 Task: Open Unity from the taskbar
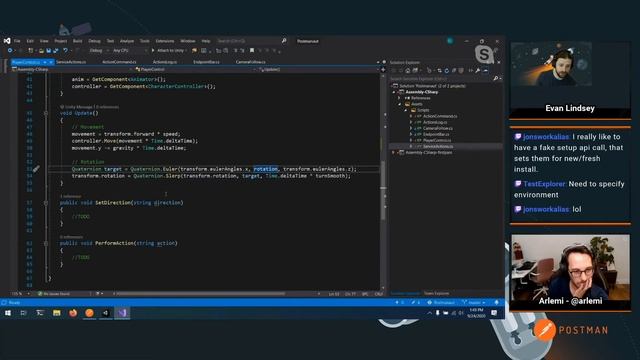[x=106, y=313]
